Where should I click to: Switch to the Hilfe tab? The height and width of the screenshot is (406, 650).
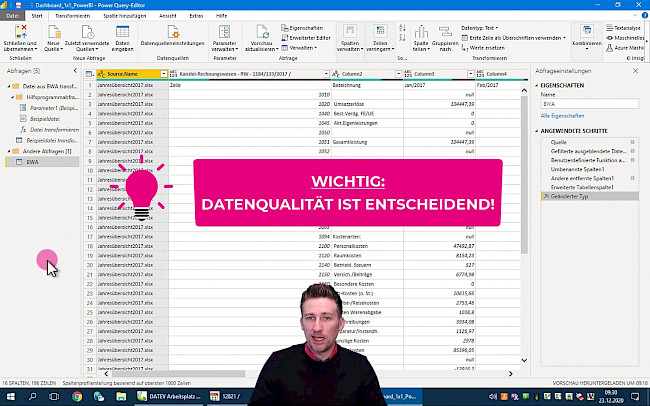221,16
